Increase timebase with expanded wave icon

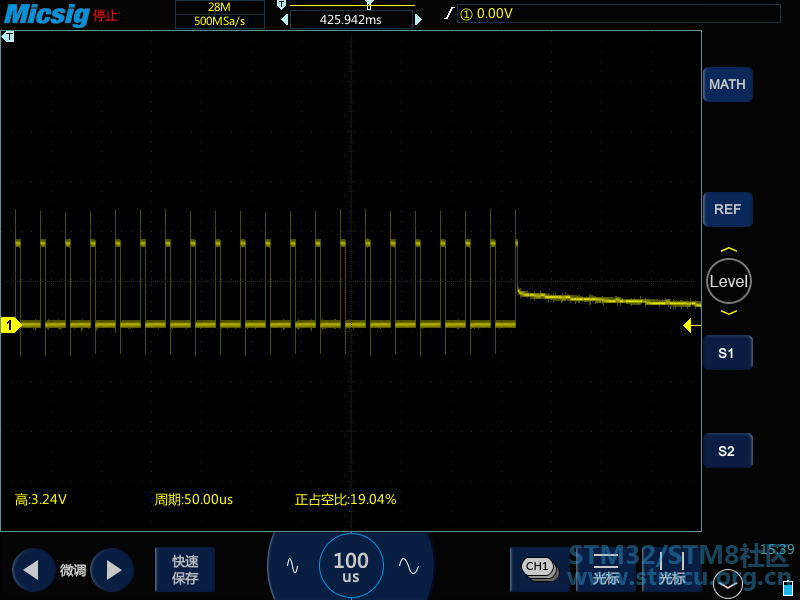click(x=409, y=565)
